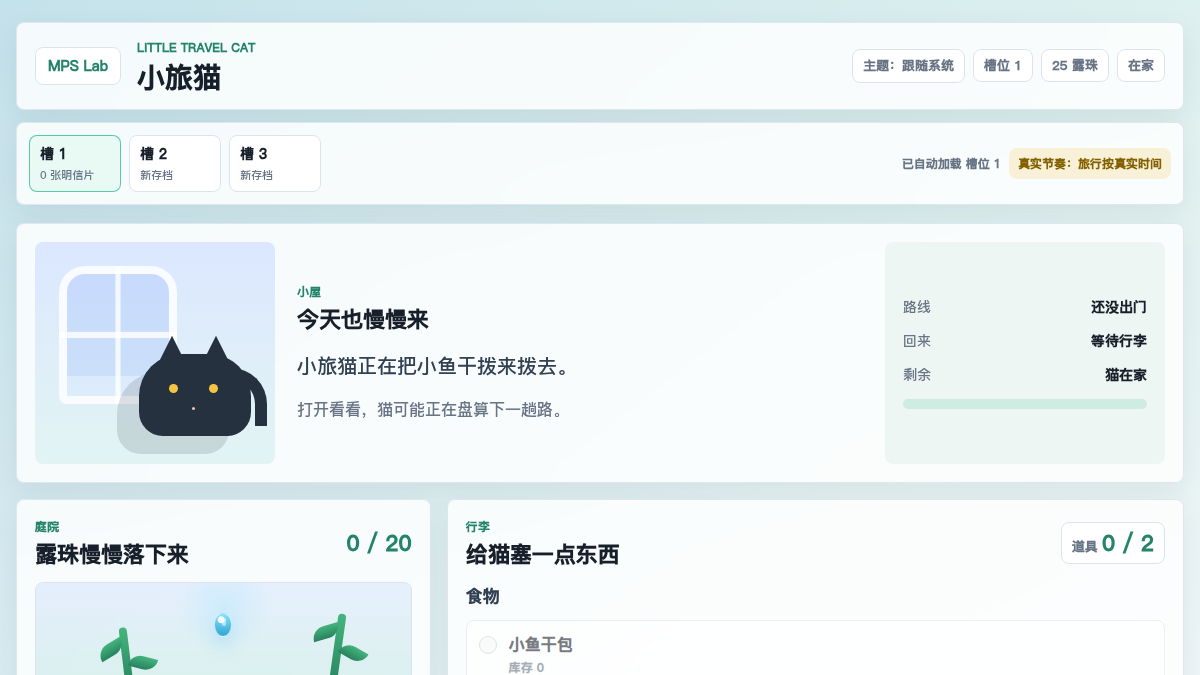Click the 0 / 20 dew counter
The image size is (1200, 675).
coord(379,543)
